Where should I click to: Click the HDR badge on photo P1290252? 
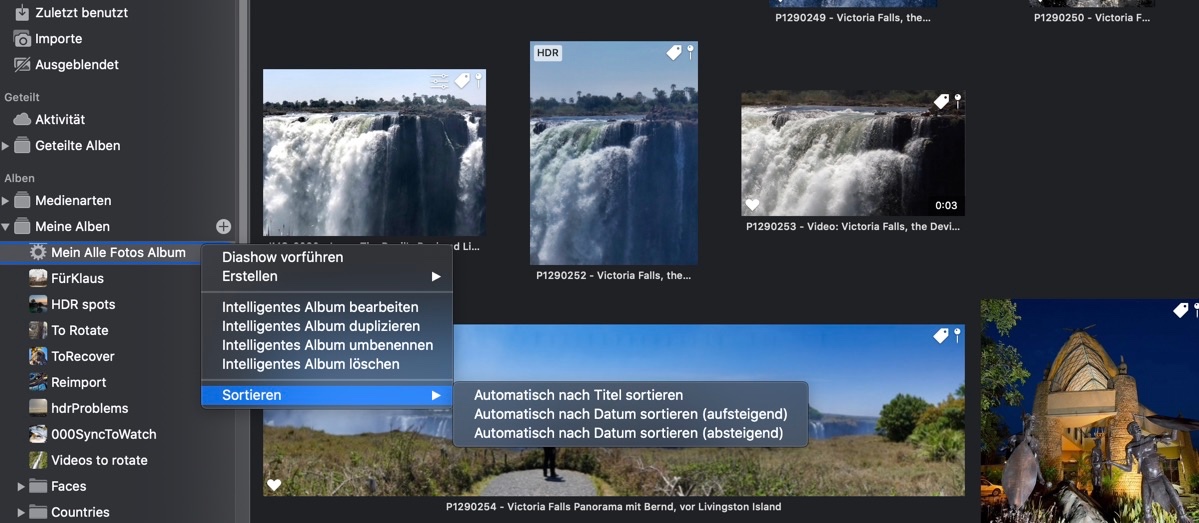click(548, 53)
